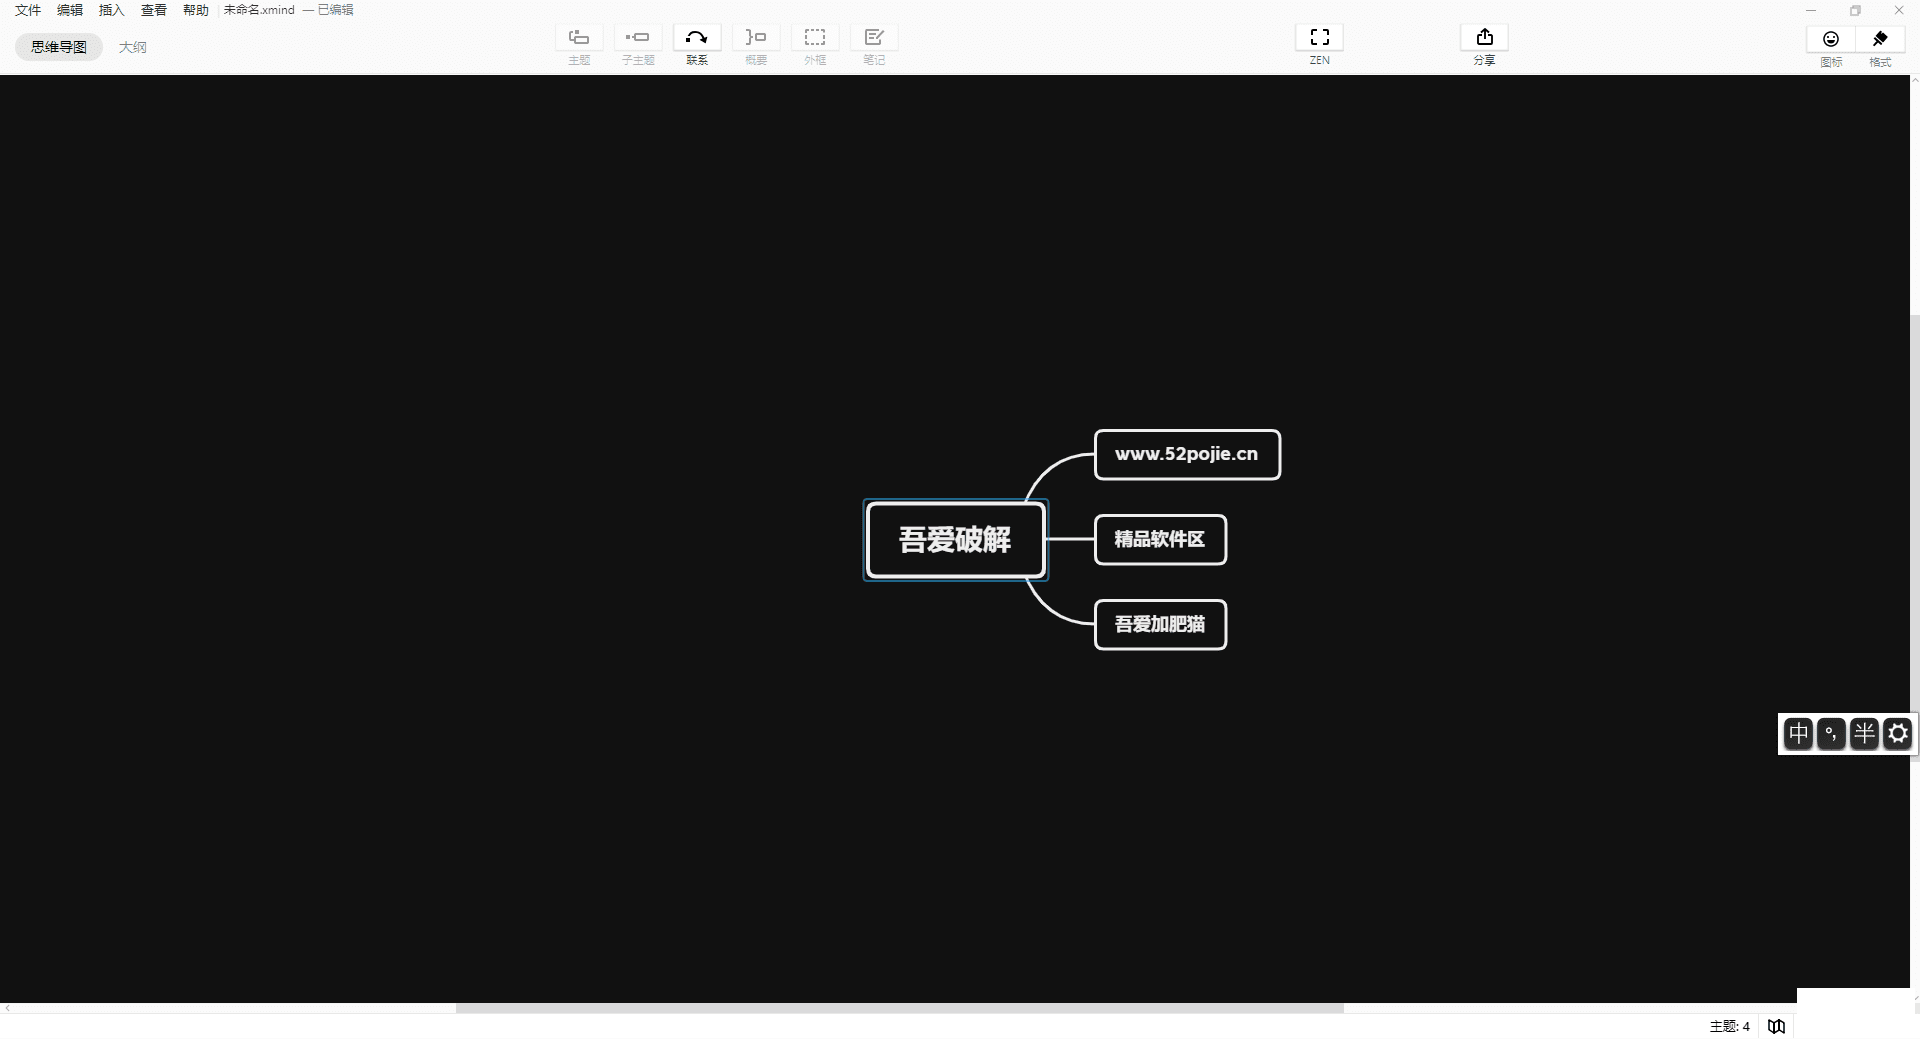Viewport: 1920px width, 1039px height.
Task: Toggle Chinese input mode 中 in IME bar
Action: [x=1798, y=734]
